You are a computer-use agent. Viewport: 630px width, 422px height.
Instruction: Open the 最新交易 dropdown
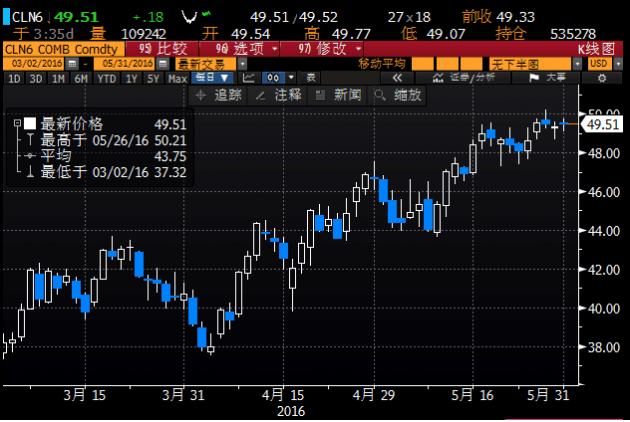tap(209, 64)
